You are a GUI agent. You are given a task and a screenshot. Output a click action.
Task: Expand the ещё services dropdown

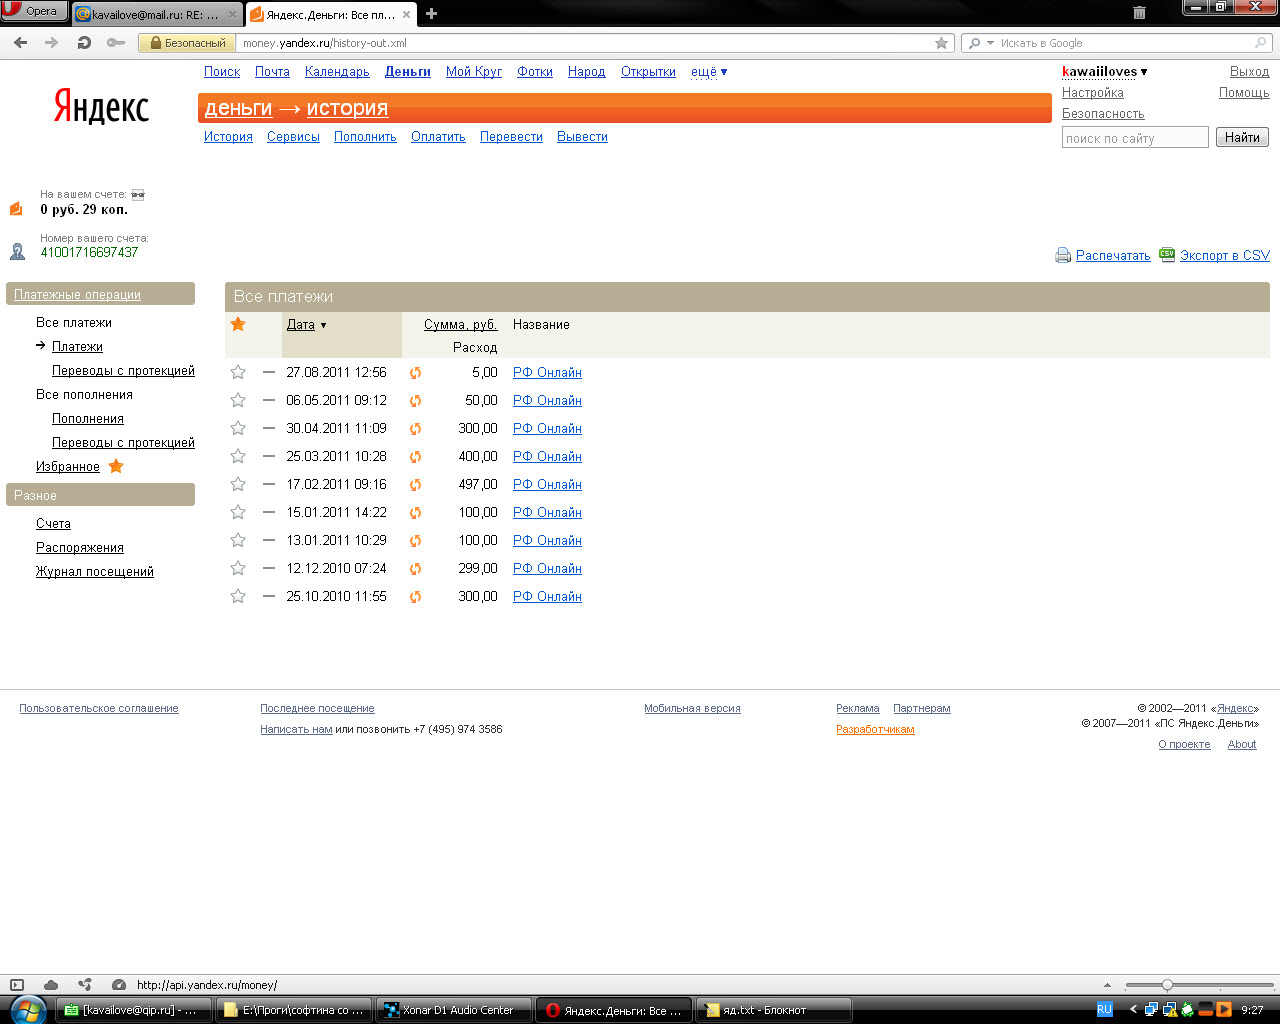[x=709, y=72]
